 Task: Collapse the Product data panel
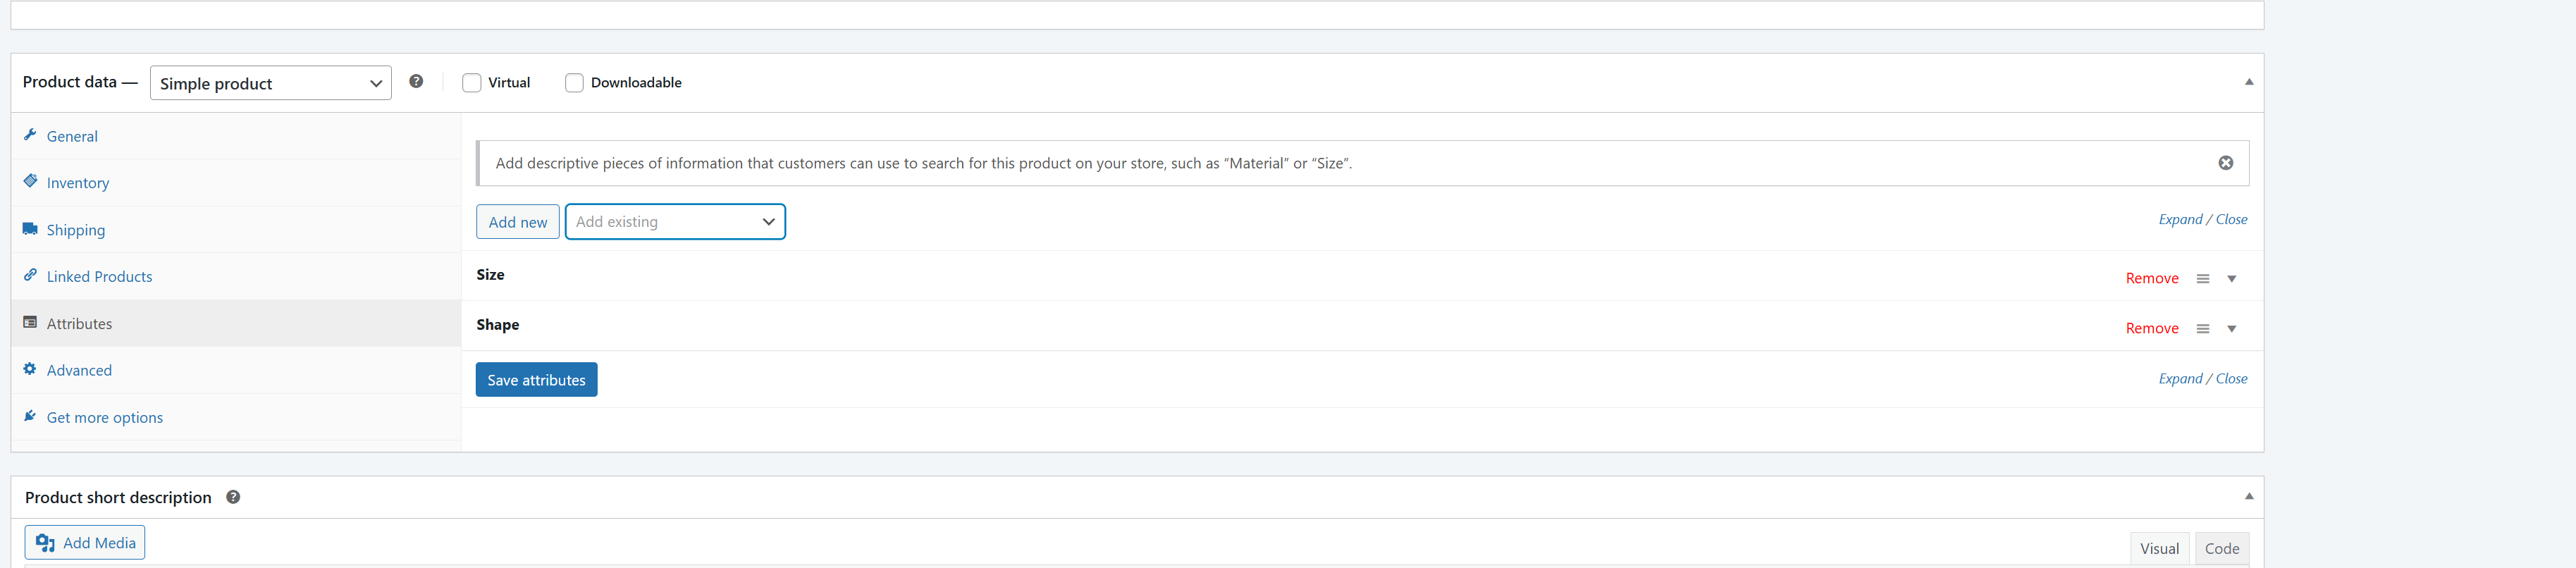tap(2248, 82)
